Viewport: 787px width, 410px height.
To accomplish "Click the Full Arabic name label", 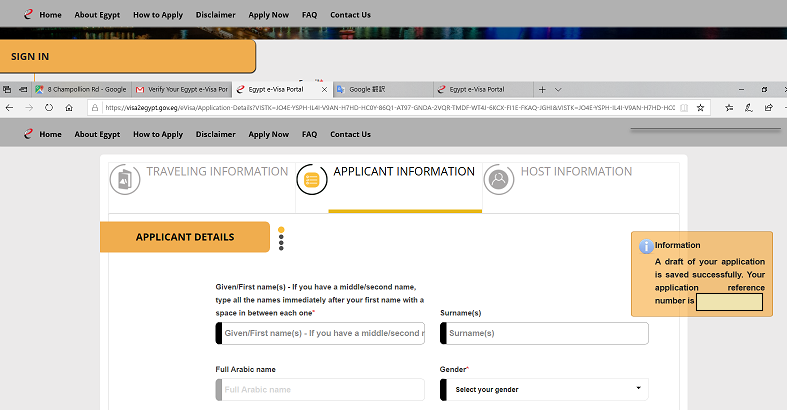I will tap(245, 369).
